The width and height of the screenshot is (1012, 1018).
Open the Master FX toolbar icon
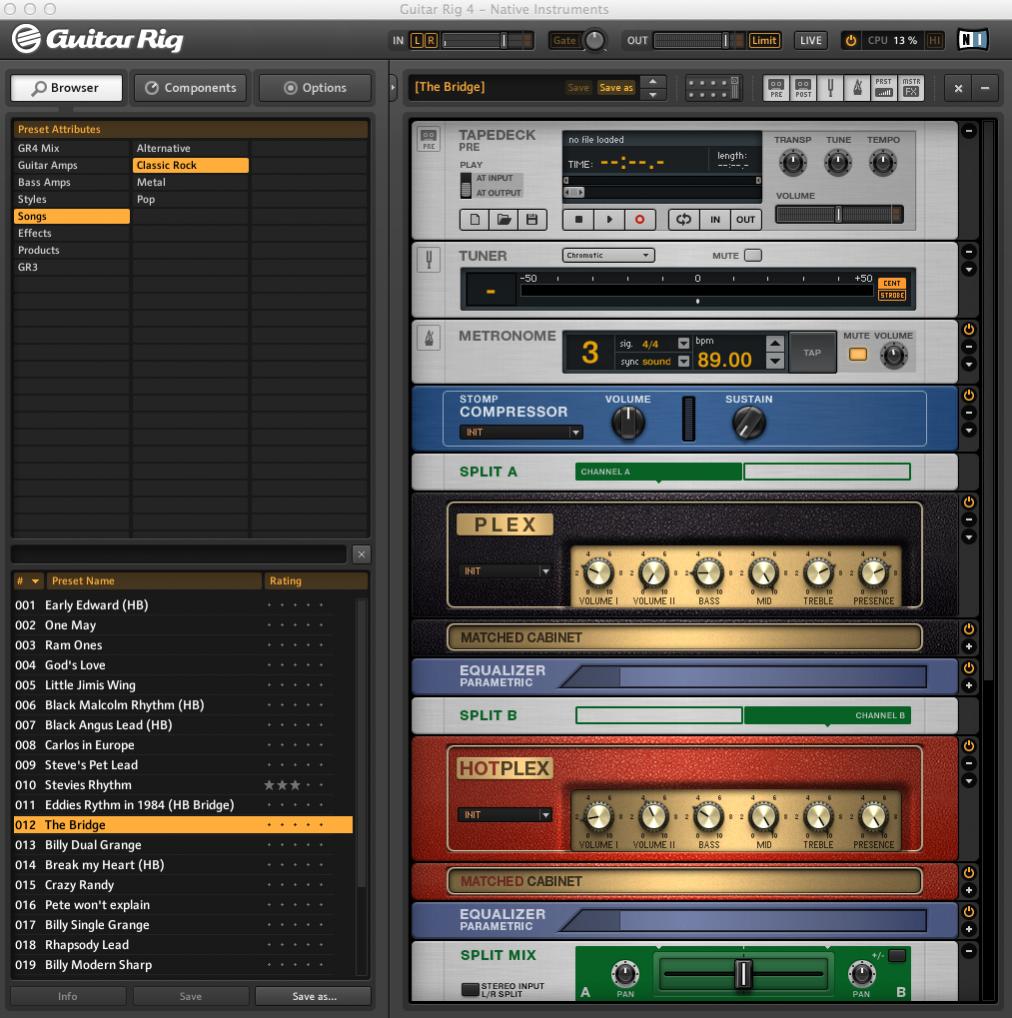coord(911,88)
